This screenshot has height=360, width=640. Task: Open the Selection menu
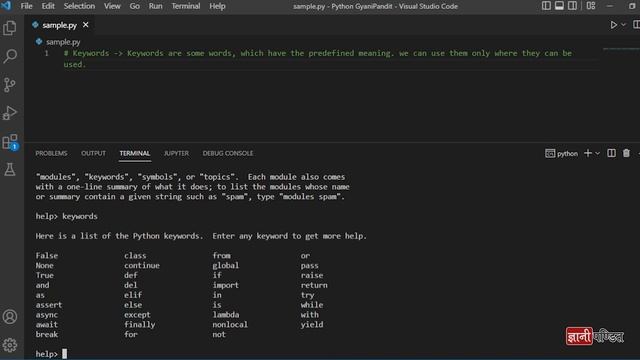[79, 6]
